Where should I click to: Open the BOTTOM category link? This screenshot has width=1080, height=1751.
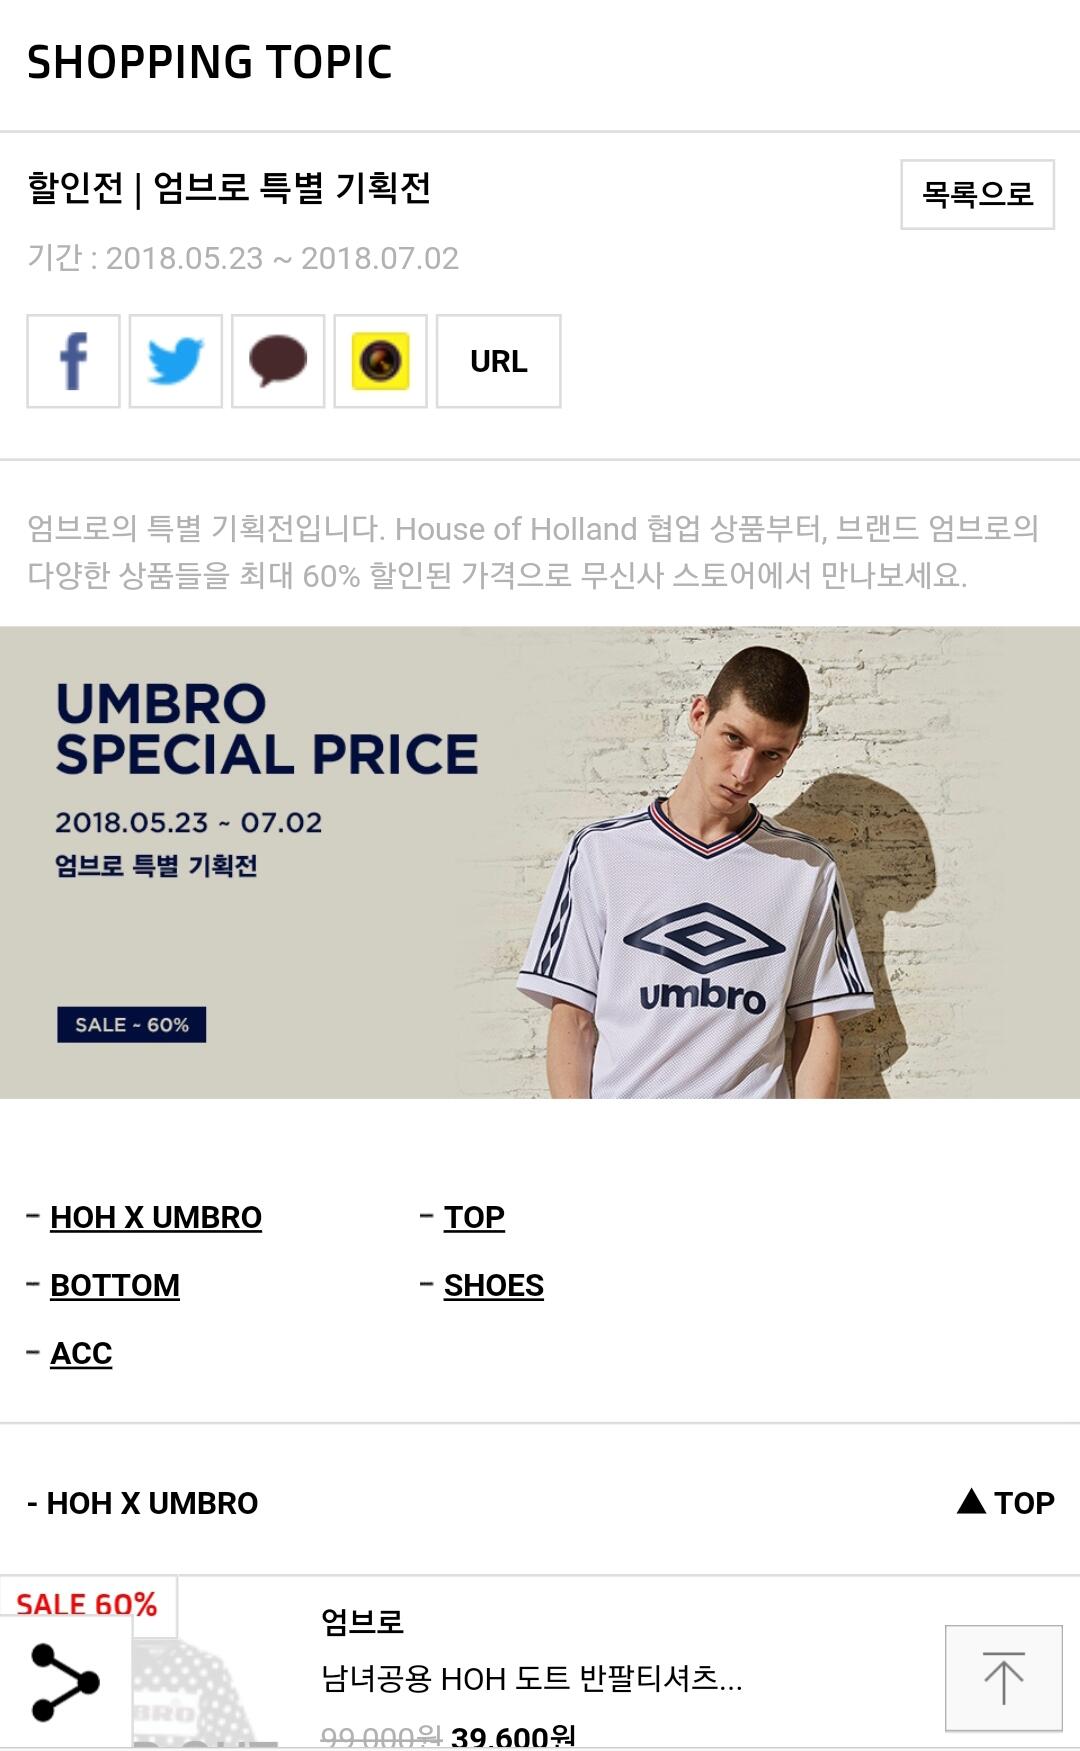(115, 1285)
